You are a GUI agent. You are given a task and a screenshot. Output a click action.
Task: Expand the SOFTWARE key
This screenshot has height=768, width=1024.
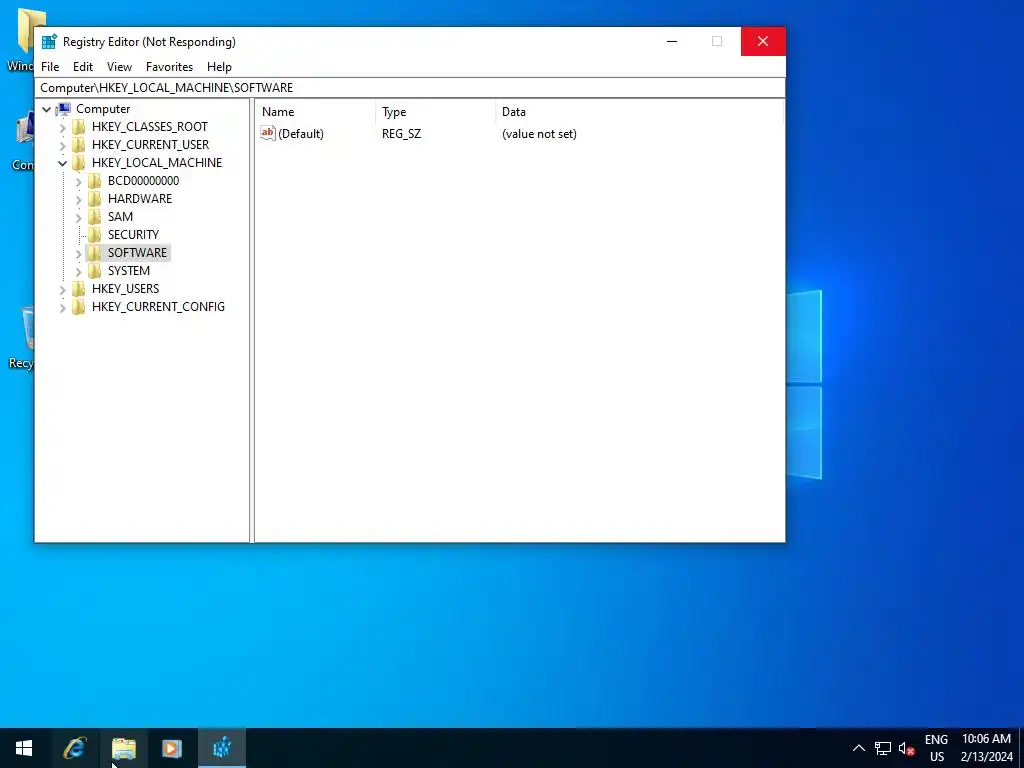[x=78, y=253]
